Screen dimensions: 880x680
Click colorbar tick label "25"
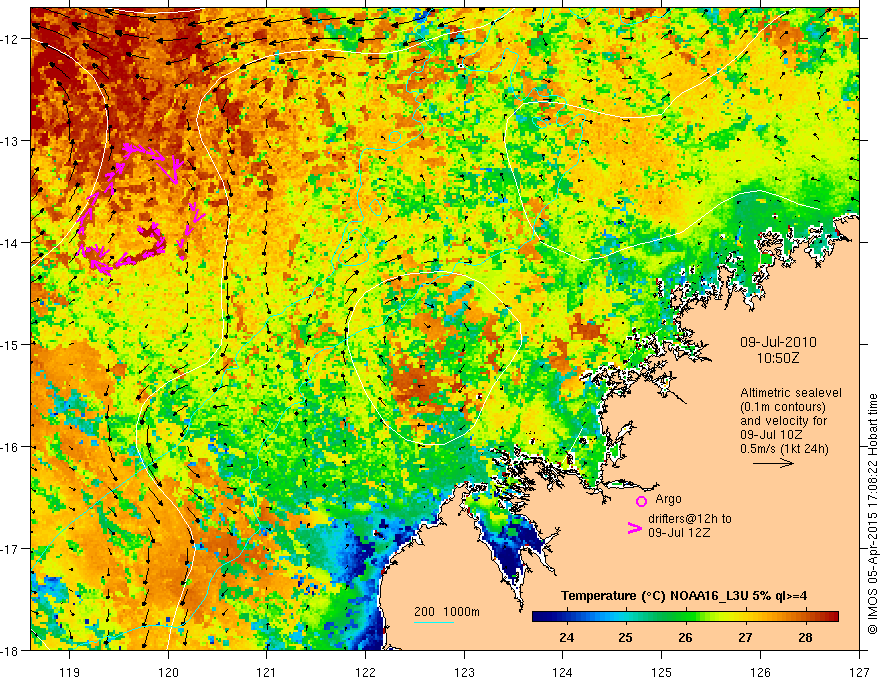(x=625, y=637)
